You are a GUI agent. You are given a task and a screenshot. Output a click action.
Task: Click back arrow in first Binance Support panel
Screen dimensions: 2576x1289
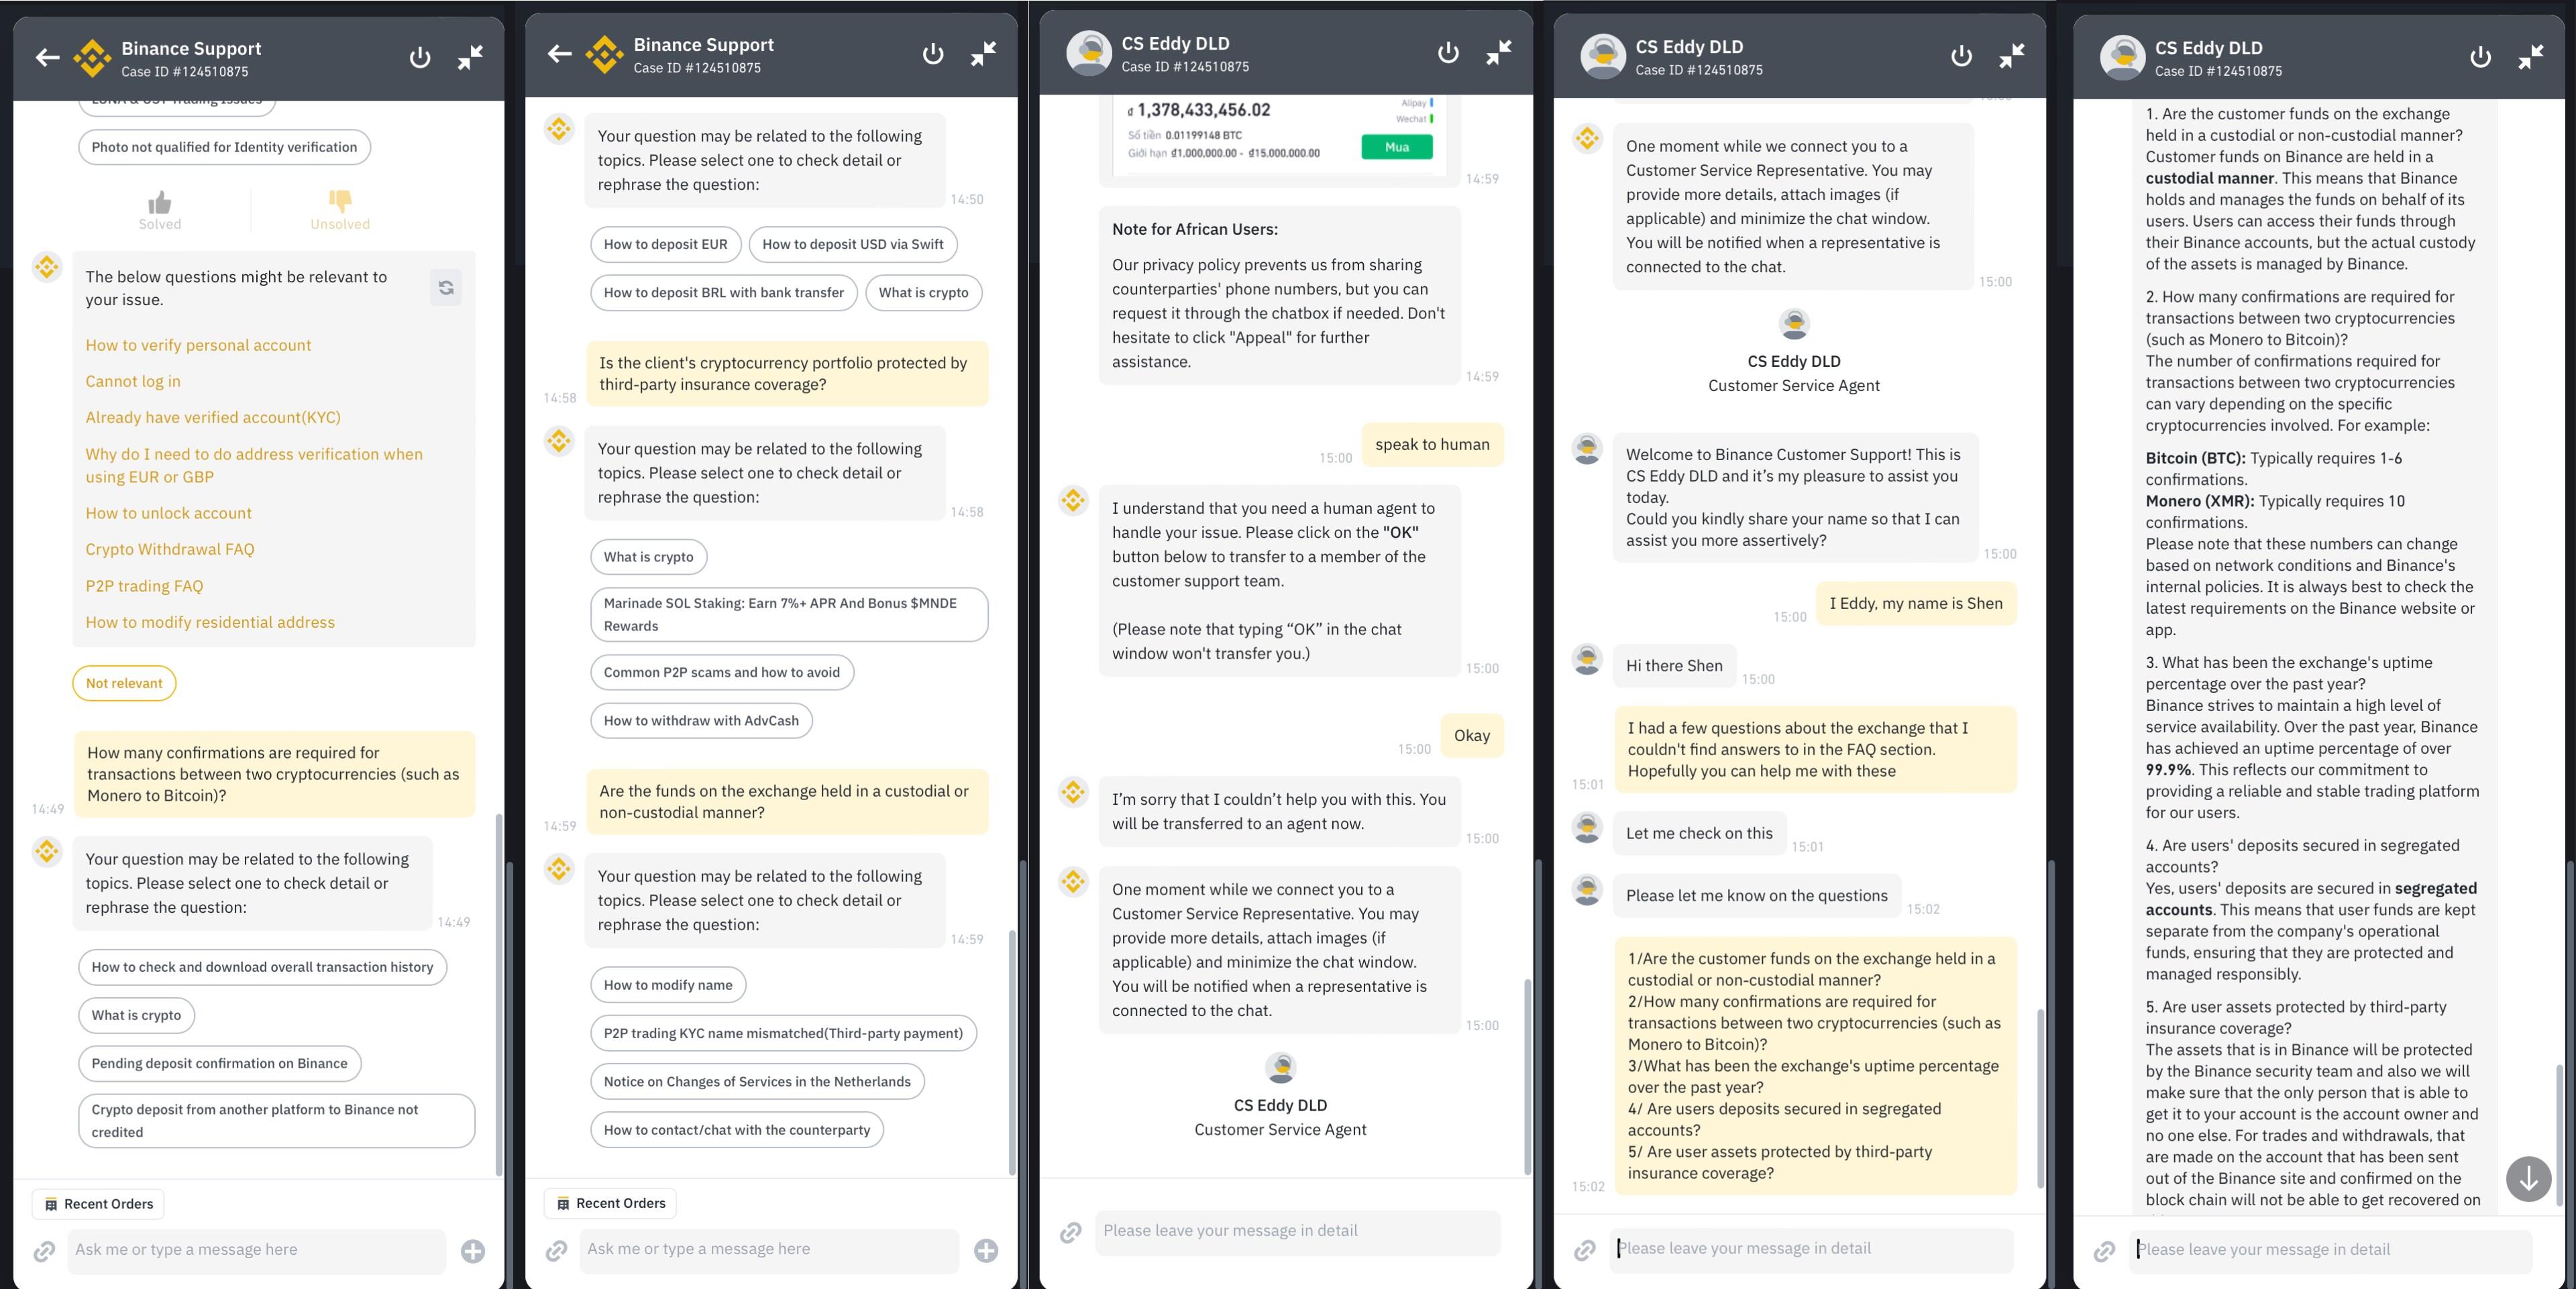tap(47, 58)
